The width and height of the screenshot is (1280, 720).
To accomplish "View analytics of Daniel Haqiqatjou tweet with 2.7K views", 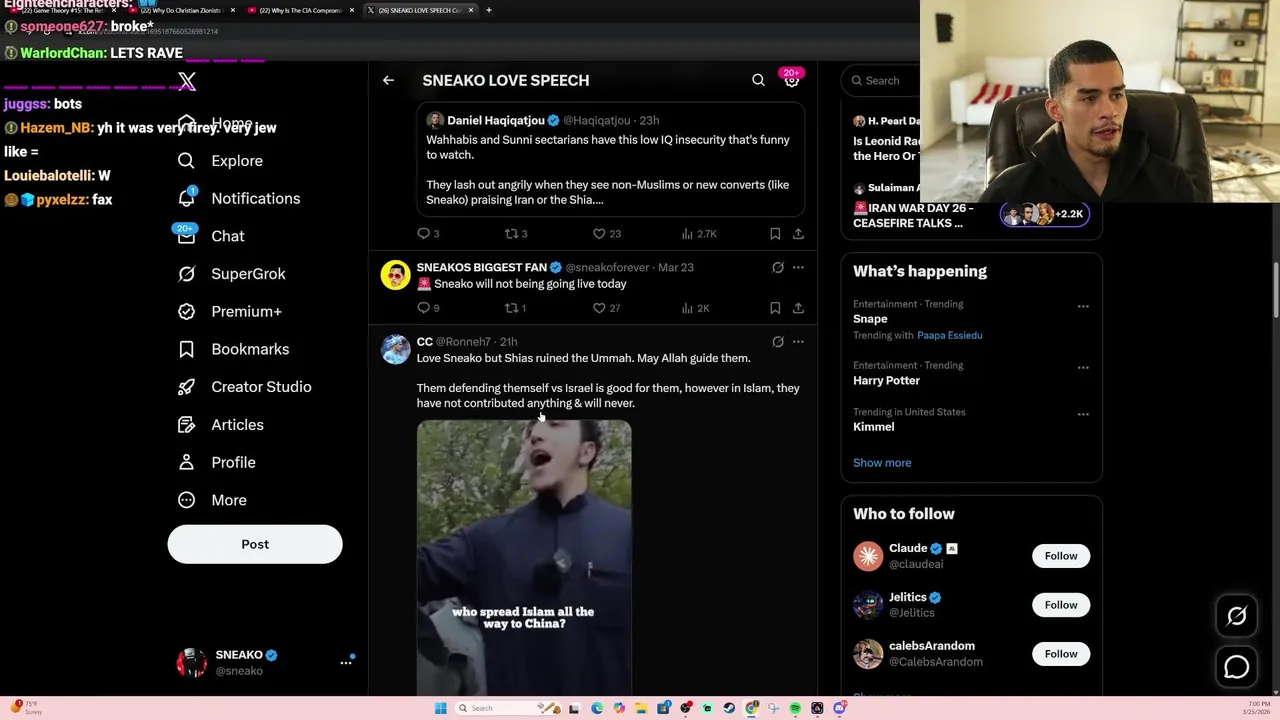I will pyautogui.click(x=699, y=233).
